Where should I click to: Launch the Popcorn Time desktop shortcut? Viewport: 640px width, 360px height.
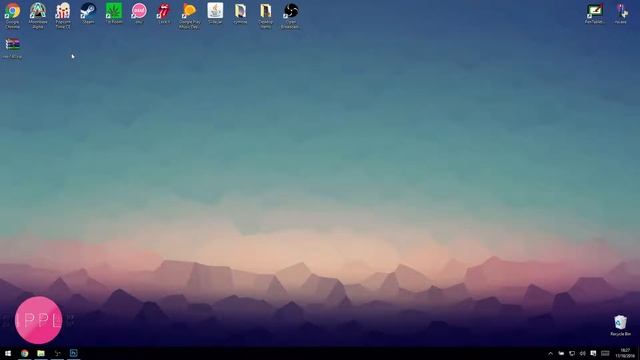(x=63, y=15)
